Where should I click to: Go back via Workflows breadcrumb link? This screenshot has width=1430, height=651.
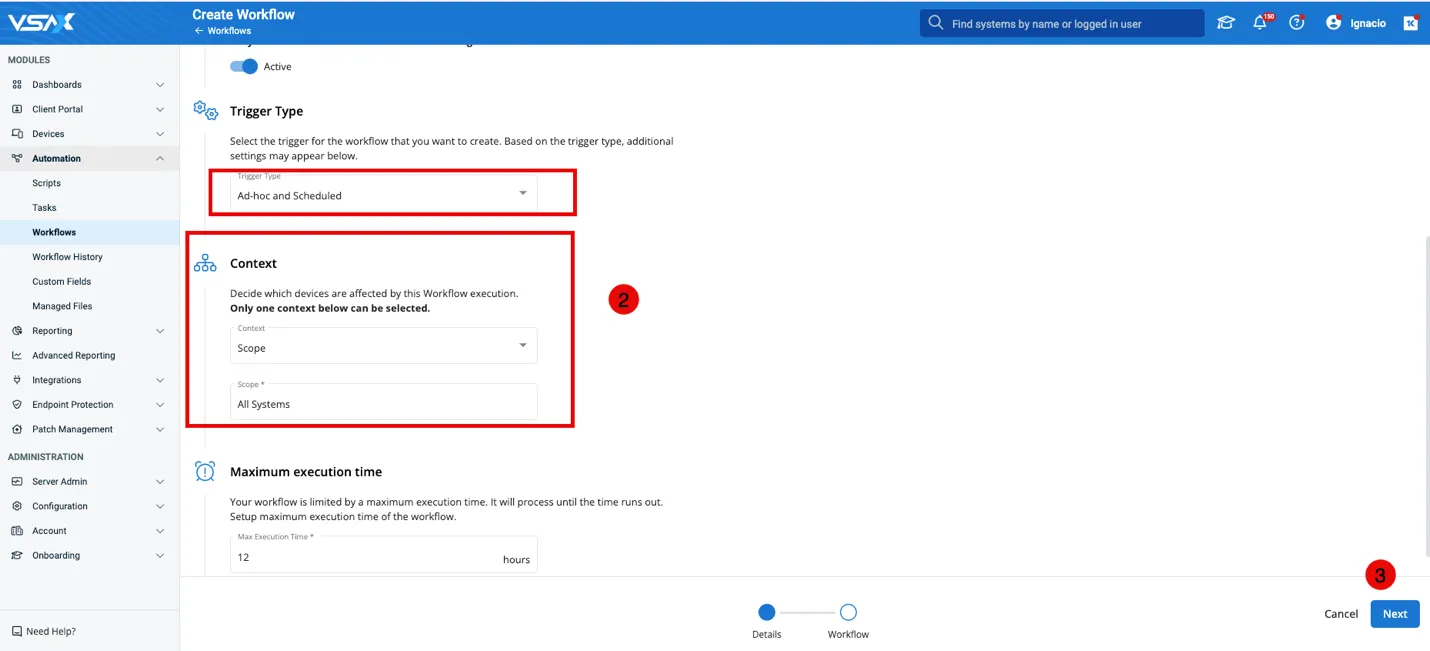click(228, 31)
